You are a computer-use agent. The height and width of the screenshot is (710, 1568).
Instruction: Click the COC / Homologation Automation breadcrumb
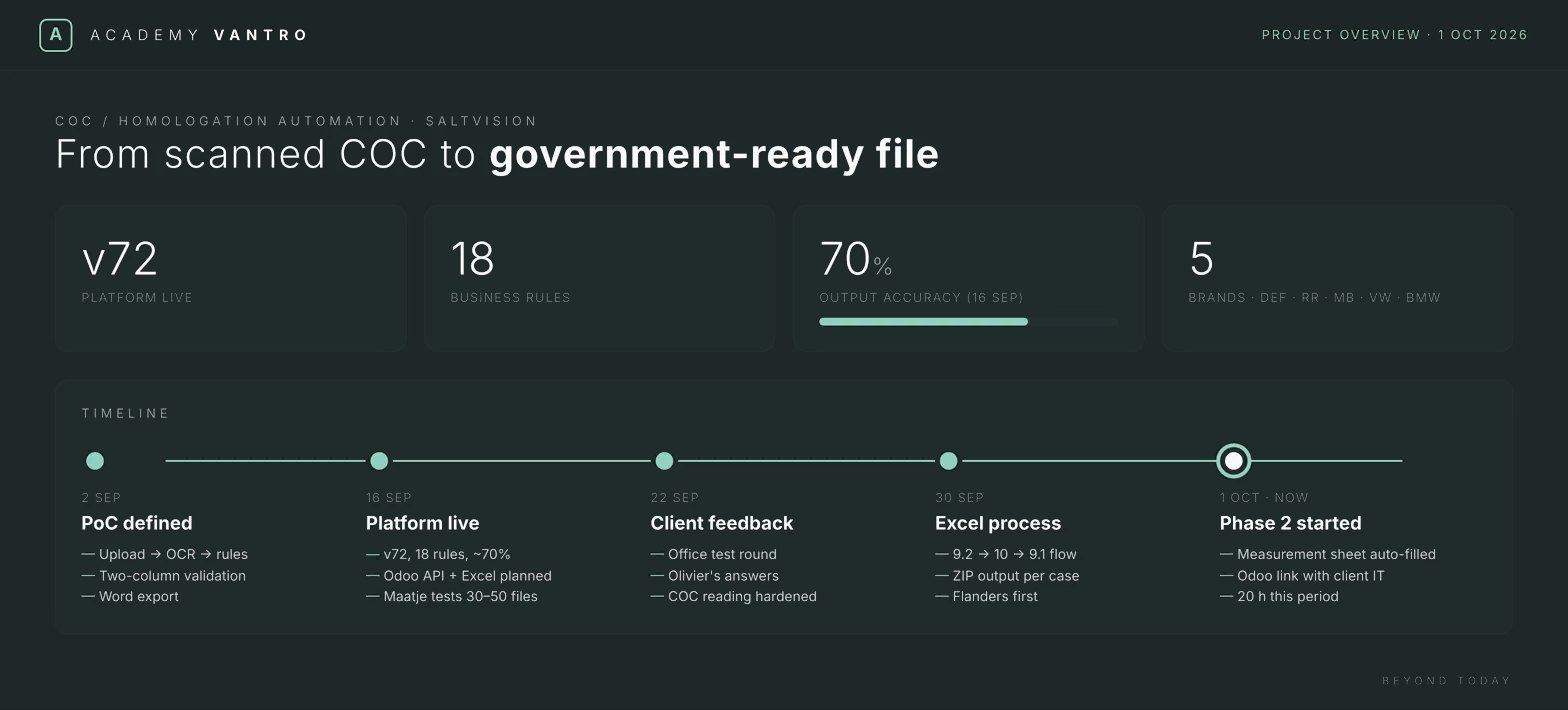(296, 121)
